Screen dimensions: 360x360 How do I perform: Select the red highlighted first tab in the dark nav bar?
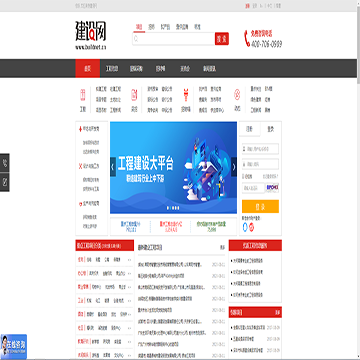point(88,68)
